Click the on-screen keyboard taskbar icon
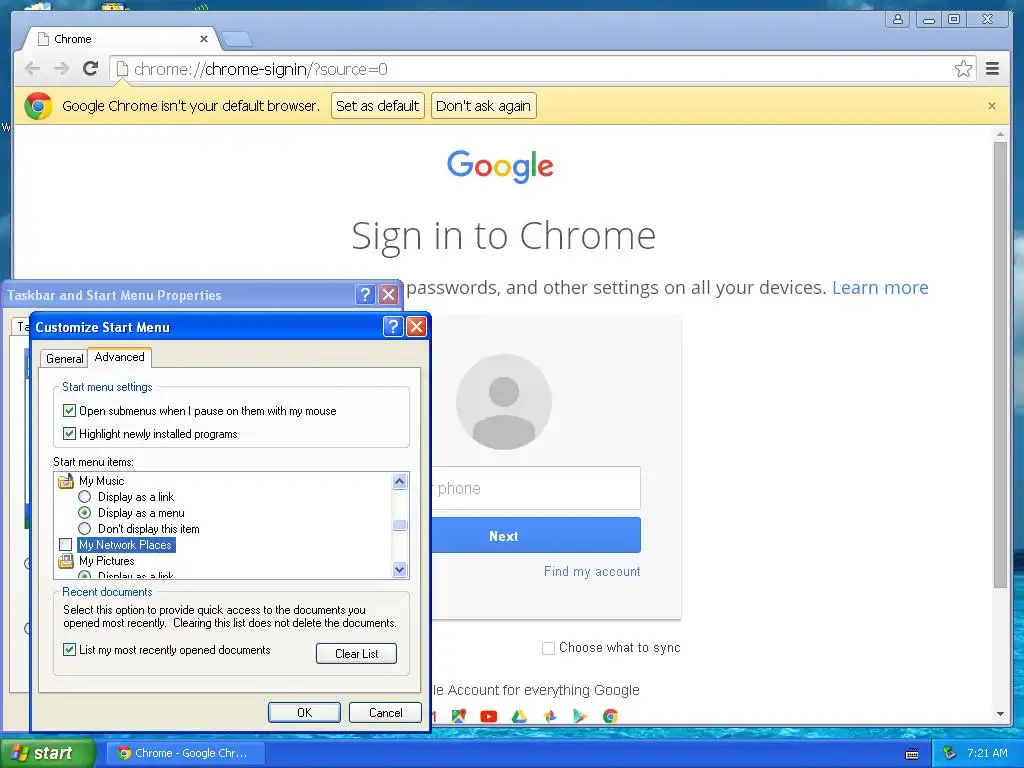 click(x=912, y=754)
